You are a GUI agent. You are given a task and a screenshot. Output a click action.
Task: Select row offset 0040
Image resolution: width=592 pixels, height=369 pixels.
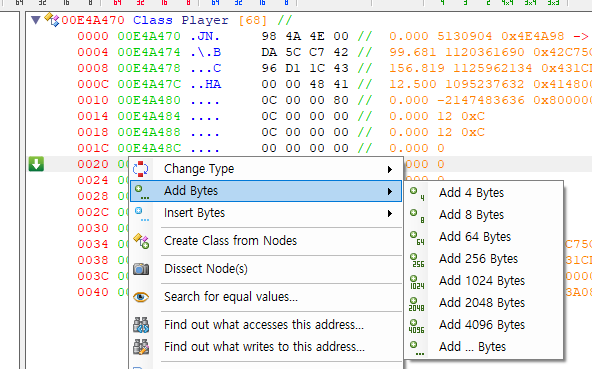click(93, 292)
